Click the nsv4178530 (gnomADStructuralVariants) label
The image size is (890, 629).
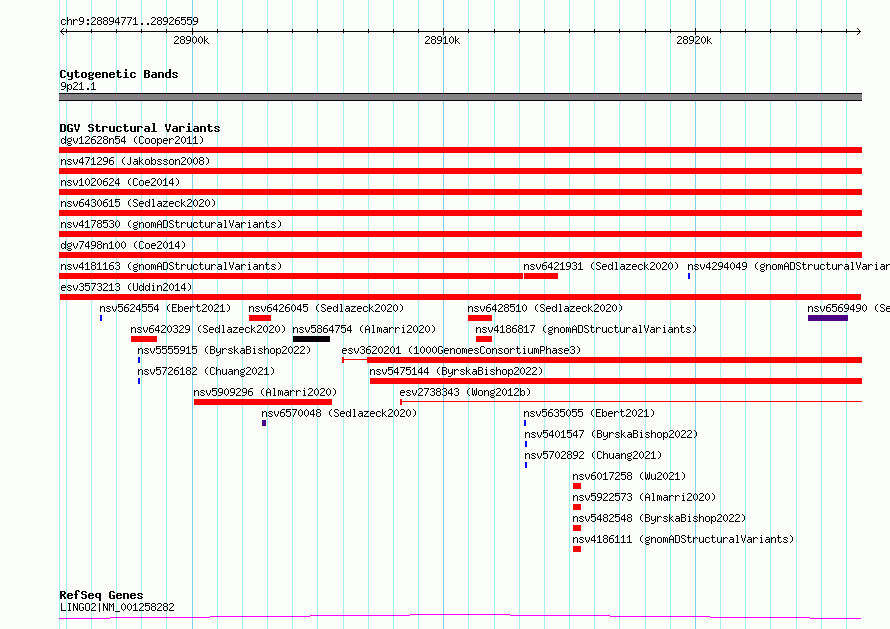[x=171, y=224]
